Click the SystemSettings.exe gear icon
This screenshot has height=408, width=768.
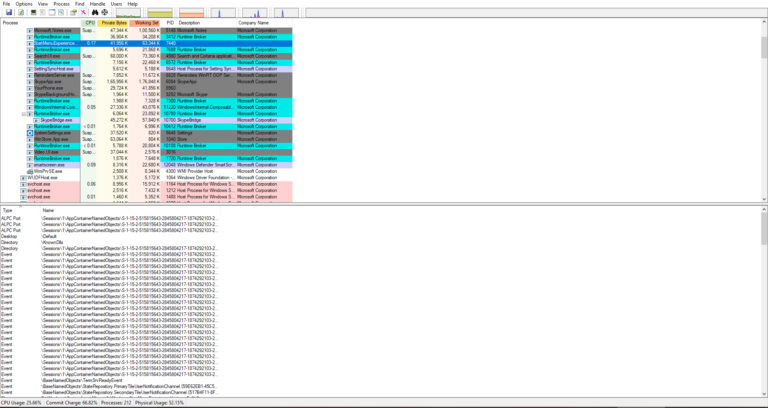(x=30, y=133)
